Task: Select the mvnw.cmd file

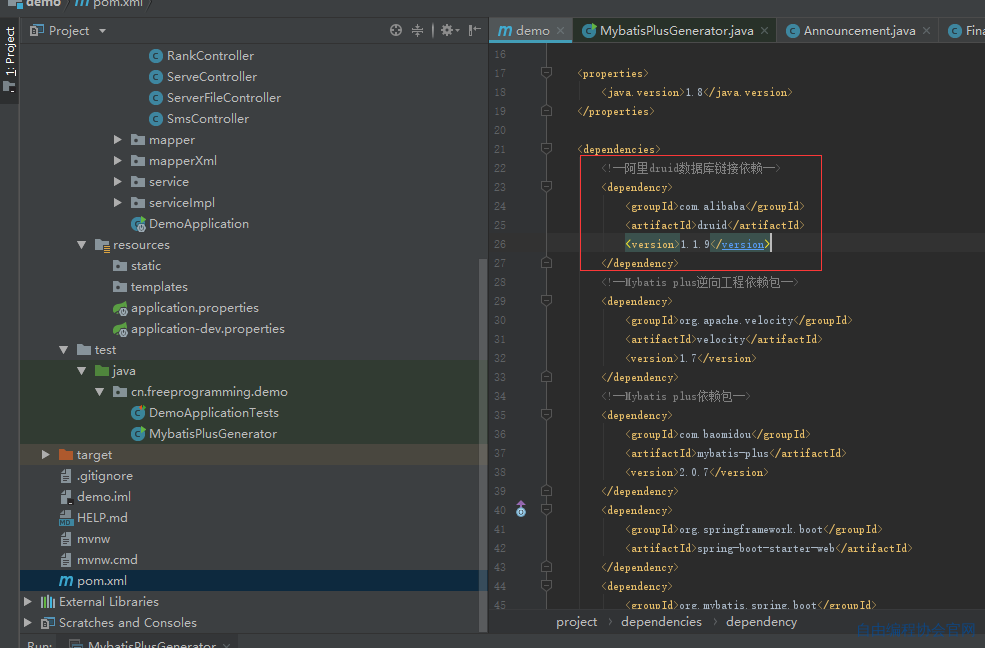Action: [107, 560]
